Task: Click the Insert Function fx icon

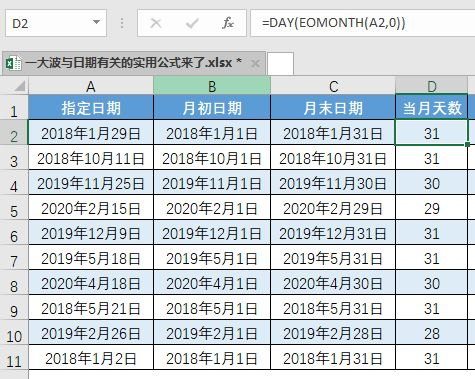Action: pyautogui.click(x=228, y=23)
